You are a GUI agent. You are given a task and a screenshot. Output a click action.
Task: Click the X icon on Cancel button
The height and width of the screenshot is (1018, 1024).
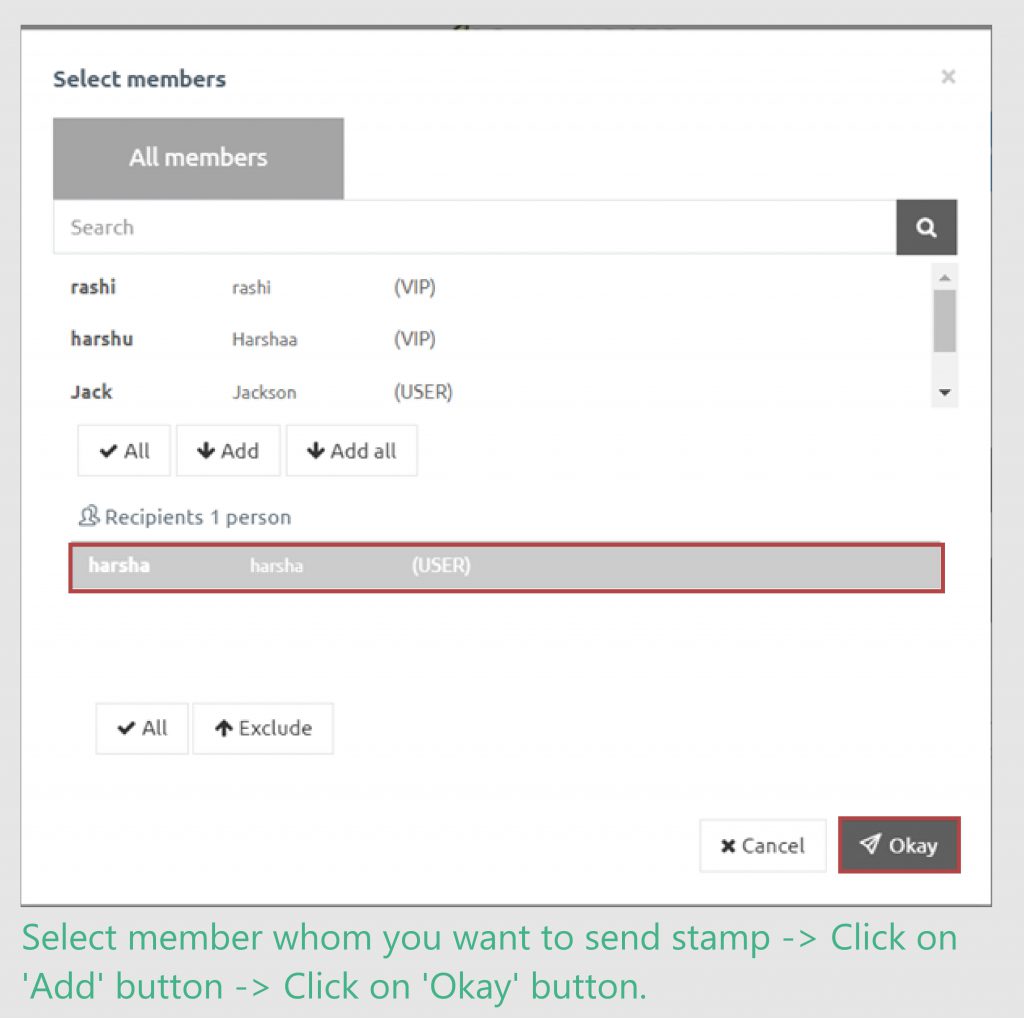[728, 845]
